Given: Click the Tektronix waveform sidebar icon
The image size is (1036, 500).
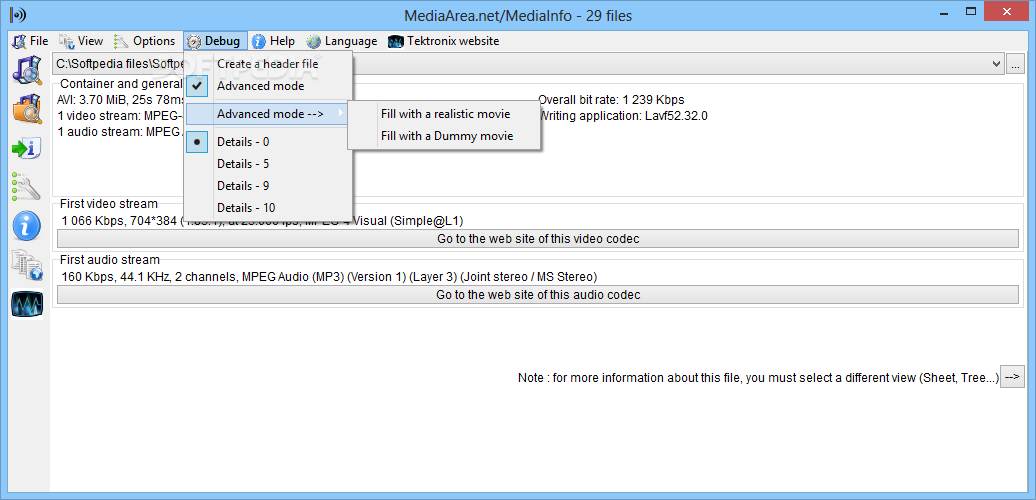Looking at the screenshot, I should (x=27, y=304).
